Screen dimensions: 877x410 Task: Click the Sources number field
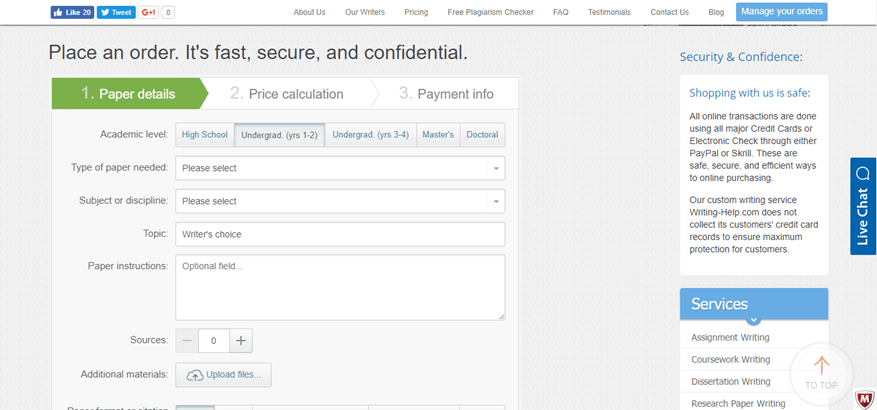click(x=214, y=341)
